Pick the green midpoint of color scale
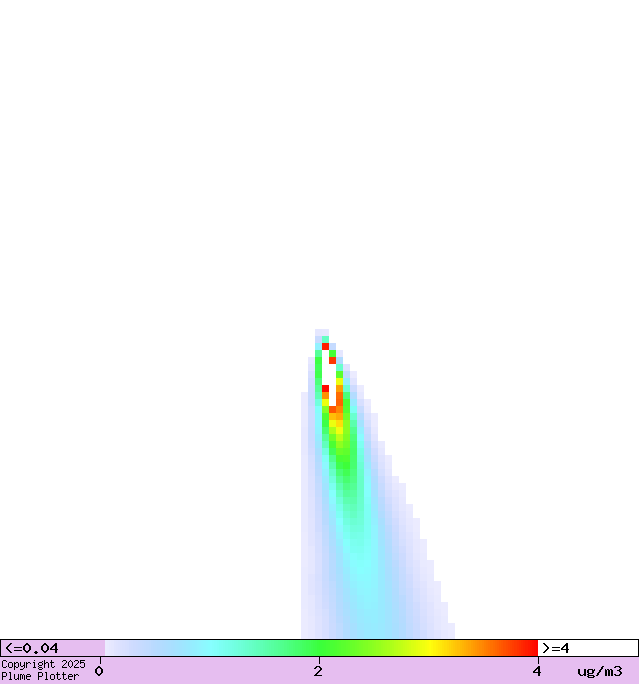Image resolution: width=639 pixels, height=684 pixels. tap(320, 648)
